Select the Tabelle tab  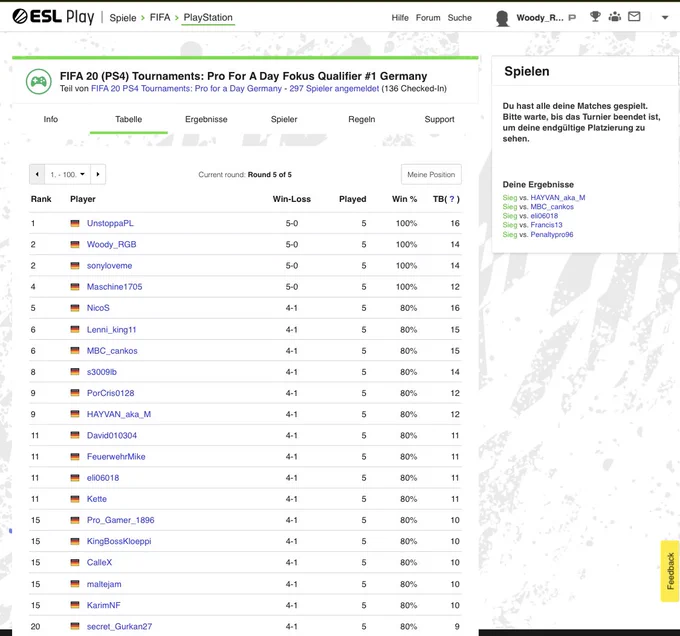click(128, 119)
